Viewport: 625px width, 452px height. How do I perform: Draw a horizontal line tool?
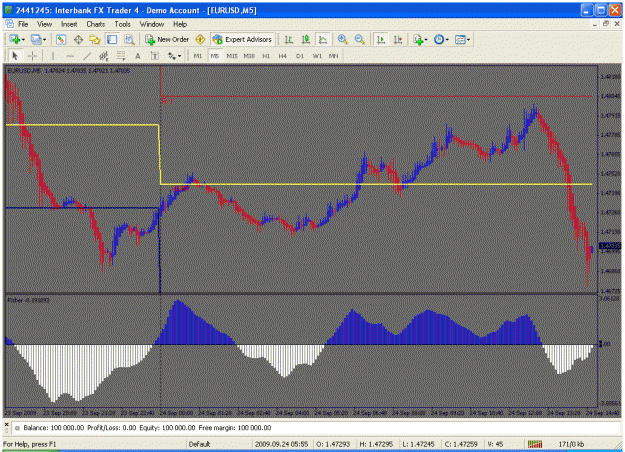coord(70,56)
